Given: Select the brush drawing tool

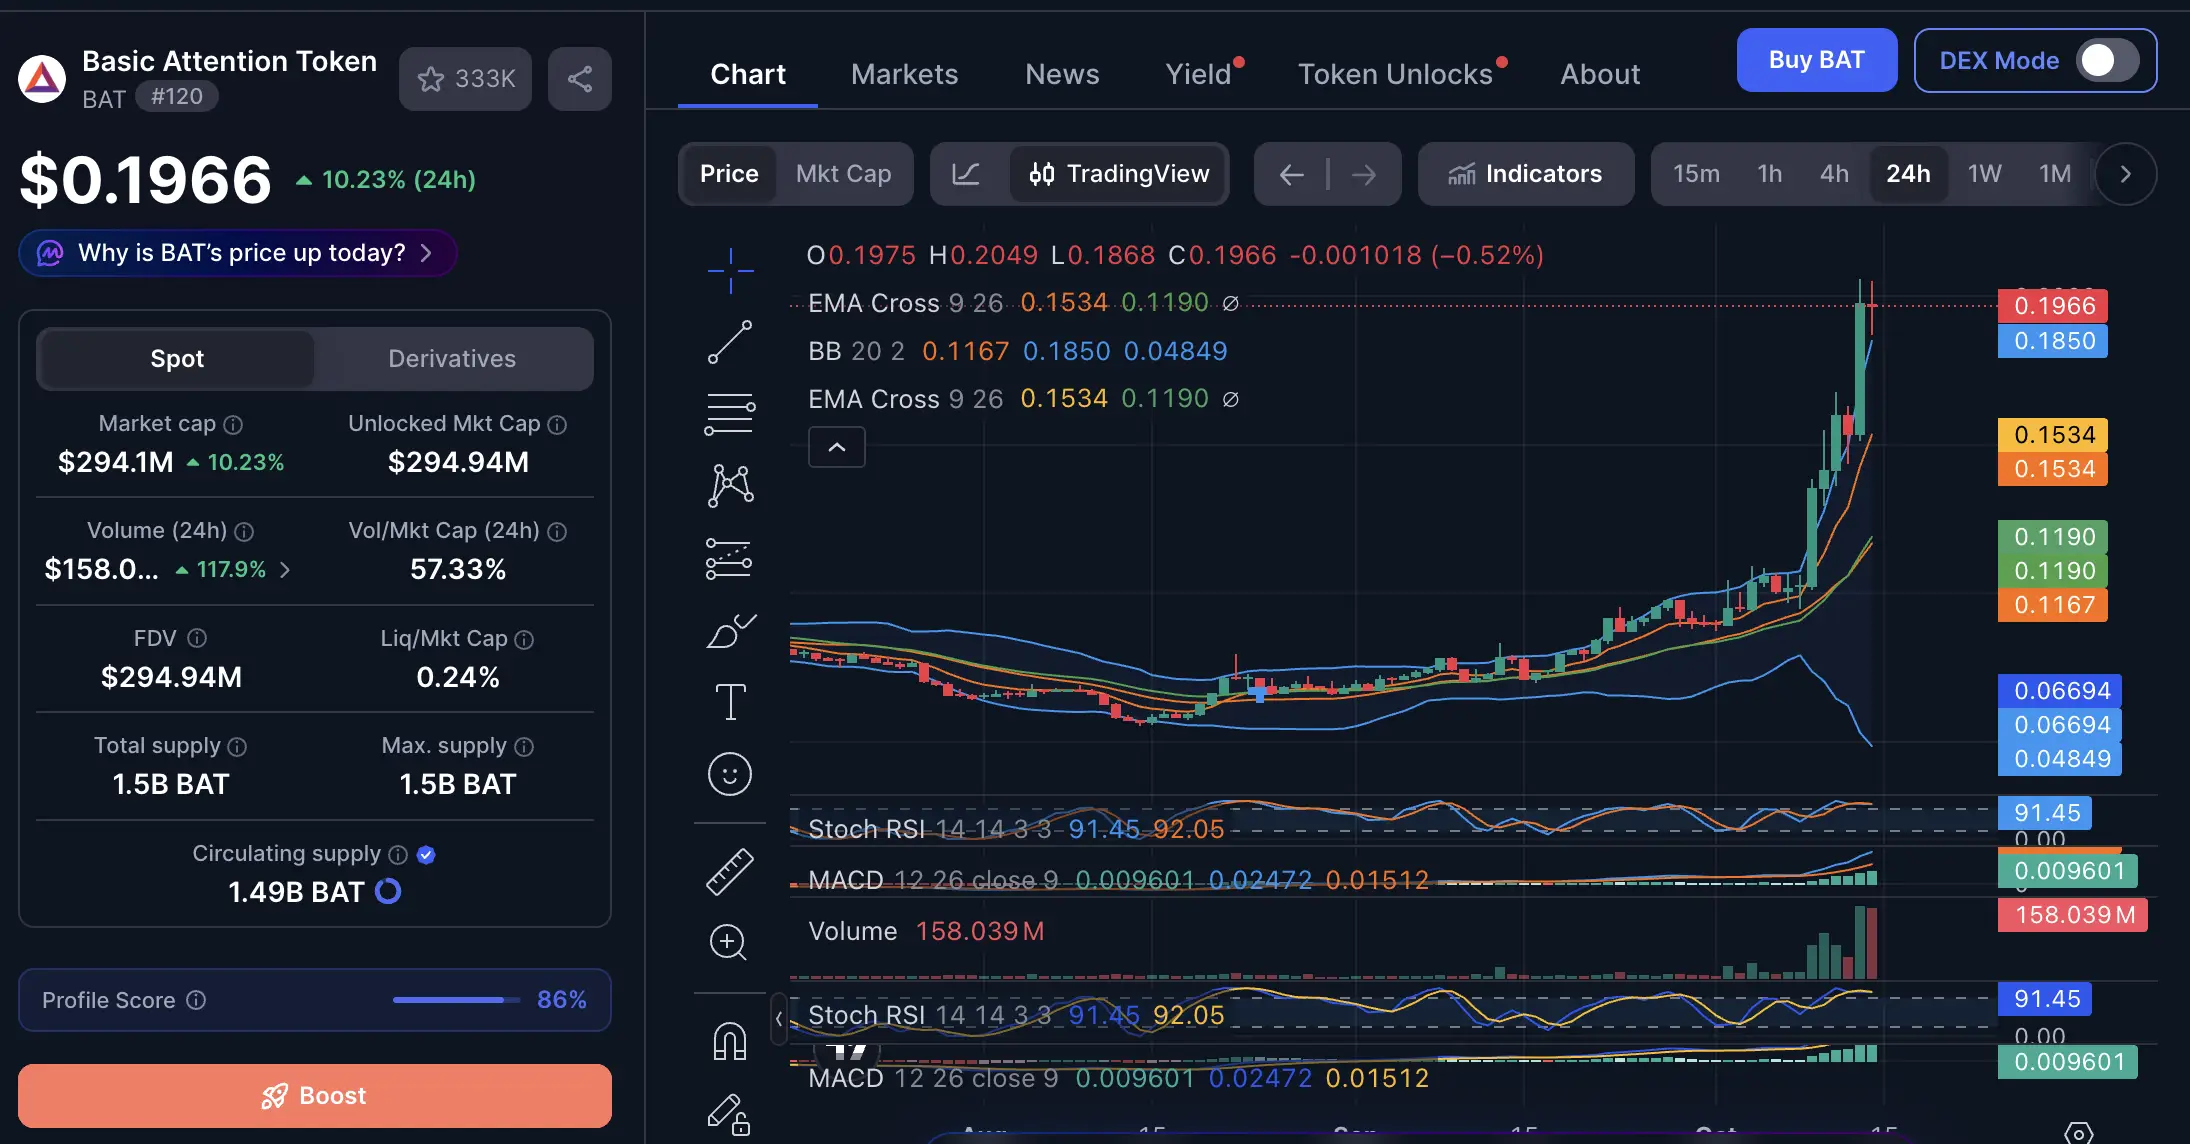Looking at the screenshot, I should tap(730, 631).
